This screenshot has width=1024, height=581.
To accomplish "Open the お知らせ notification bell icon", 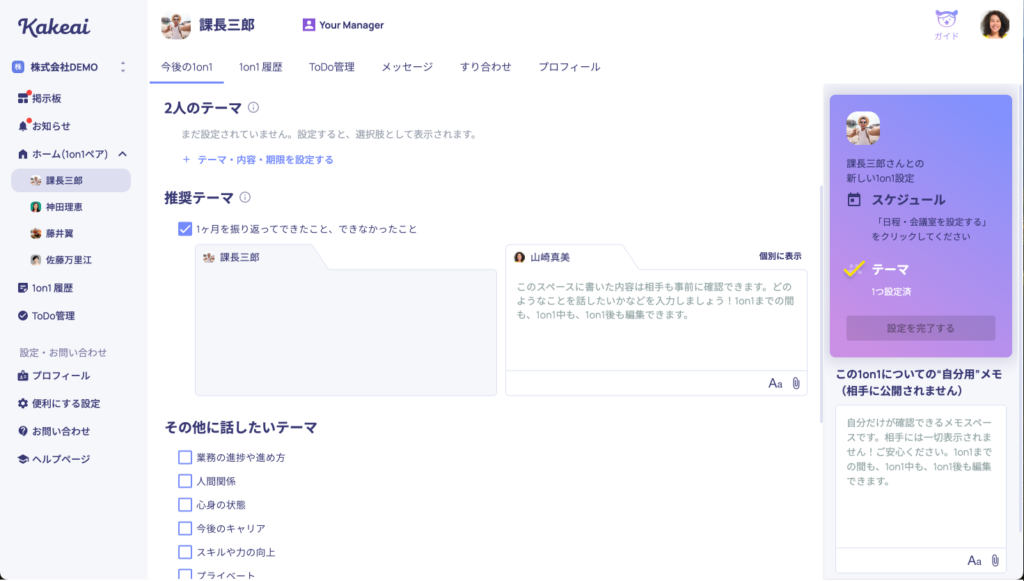I will [x=24, y=126].
